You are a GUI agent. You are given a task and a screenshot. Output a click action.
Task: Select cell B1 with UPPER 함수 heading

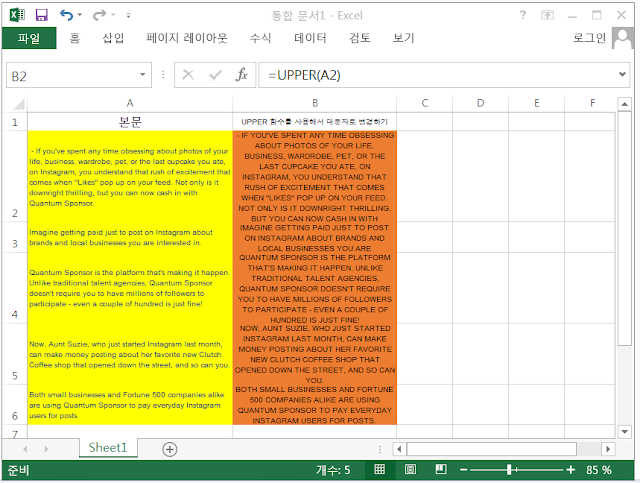click(x=315, y=122)
